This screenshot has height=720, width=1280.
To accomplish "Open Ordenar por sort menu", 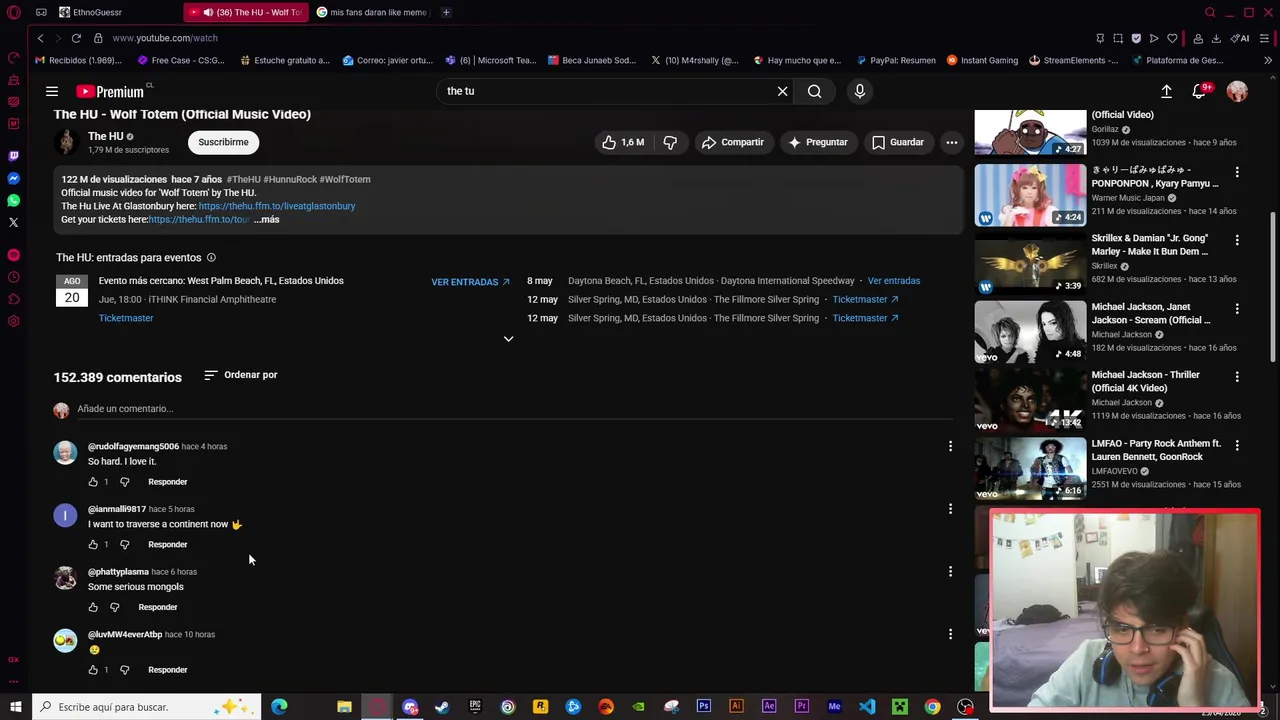I will click(x=241, y=375).
